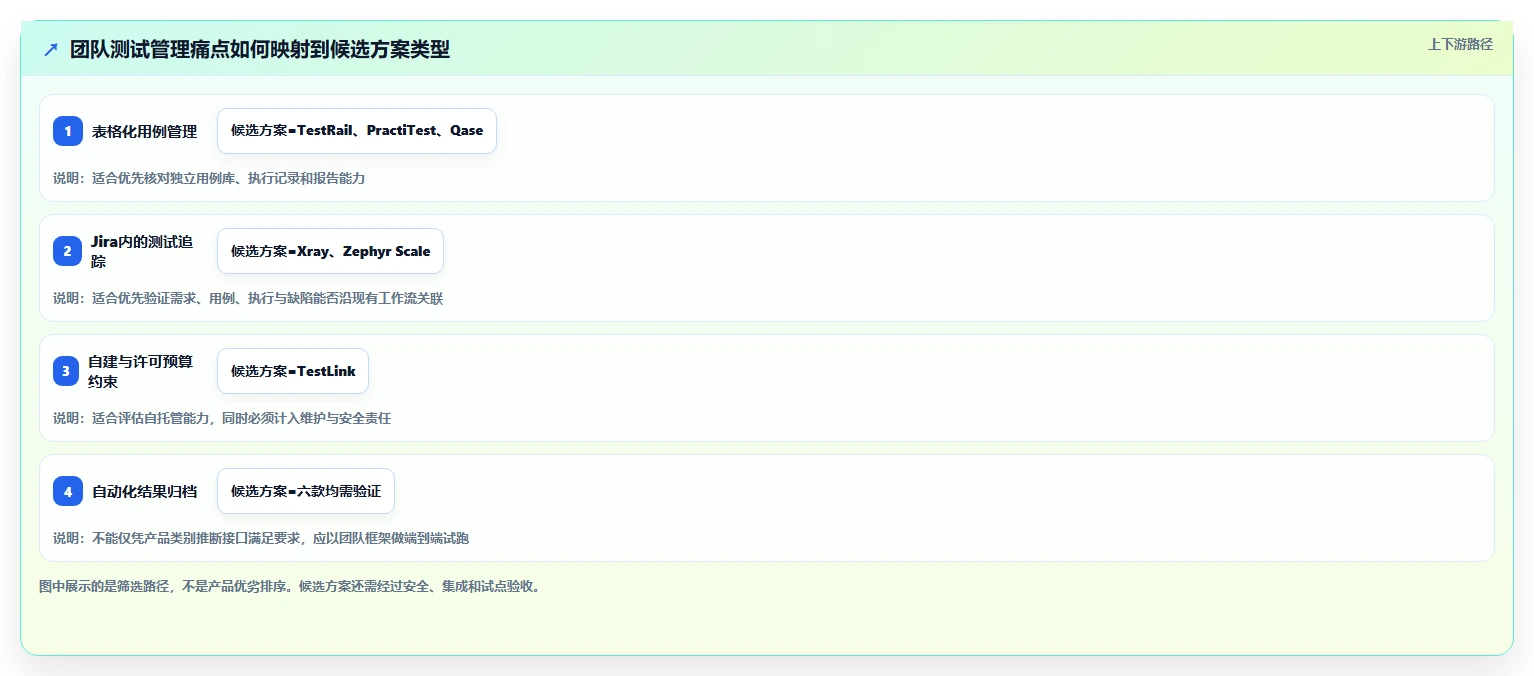Click the number 3 badge
Screen dimensions: 1534x676
[66, 371]
